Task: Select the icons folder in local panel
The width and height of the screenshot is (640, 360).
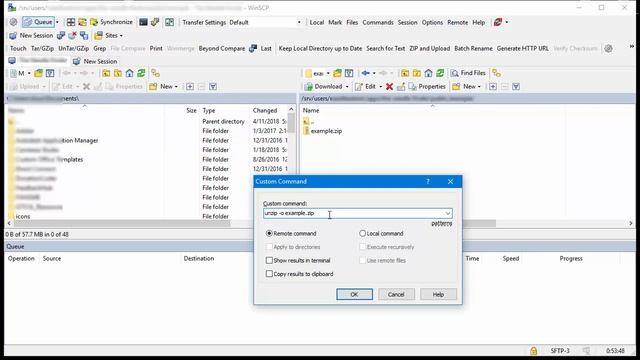Action: [x=23, y=216]
